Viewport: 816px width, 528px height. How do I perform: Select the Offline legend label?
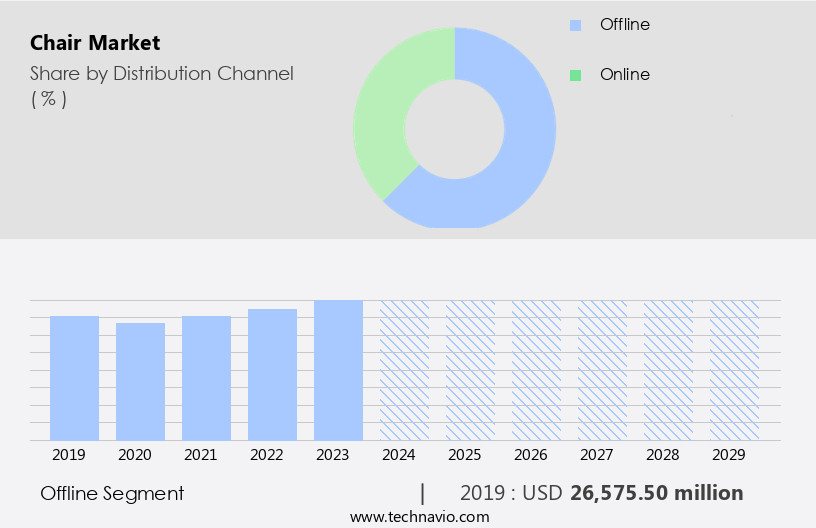pyautogui.click(x=624, y=25)
